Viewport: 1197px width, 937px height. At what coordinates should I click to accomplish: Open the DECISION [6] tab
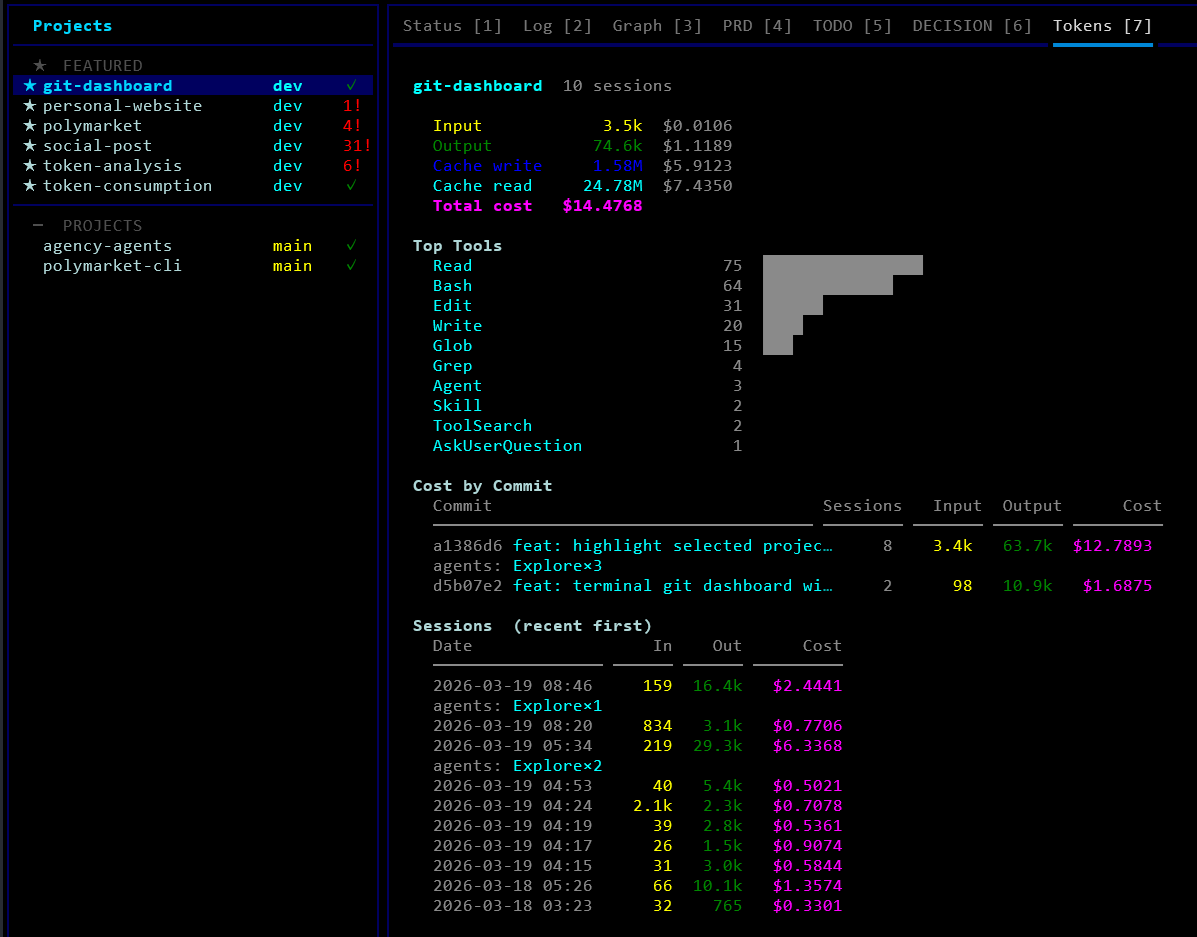(x=971, y=26)
